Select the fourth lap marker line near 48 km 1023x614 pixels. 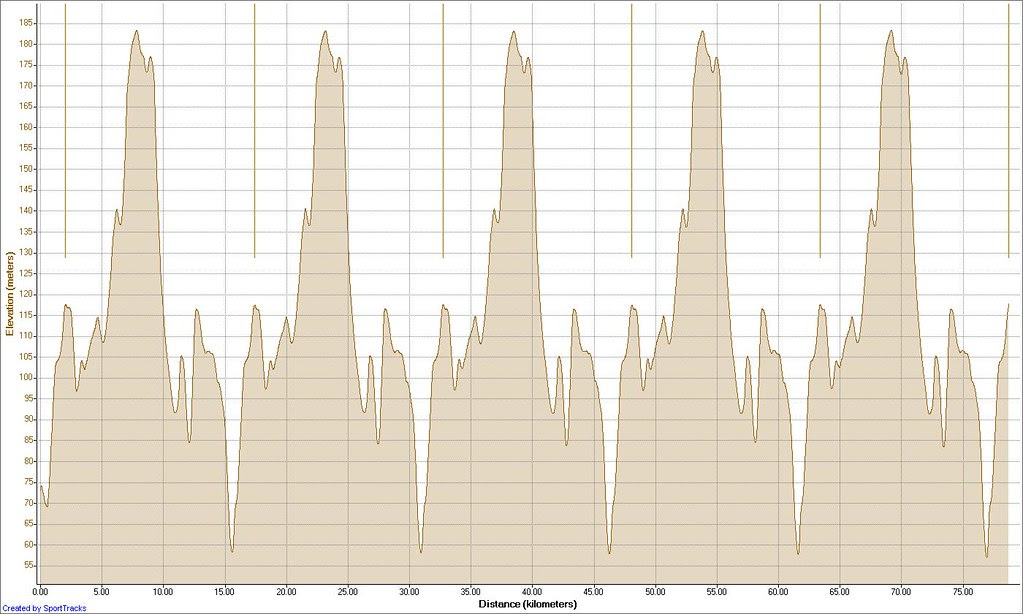point(632,130)
